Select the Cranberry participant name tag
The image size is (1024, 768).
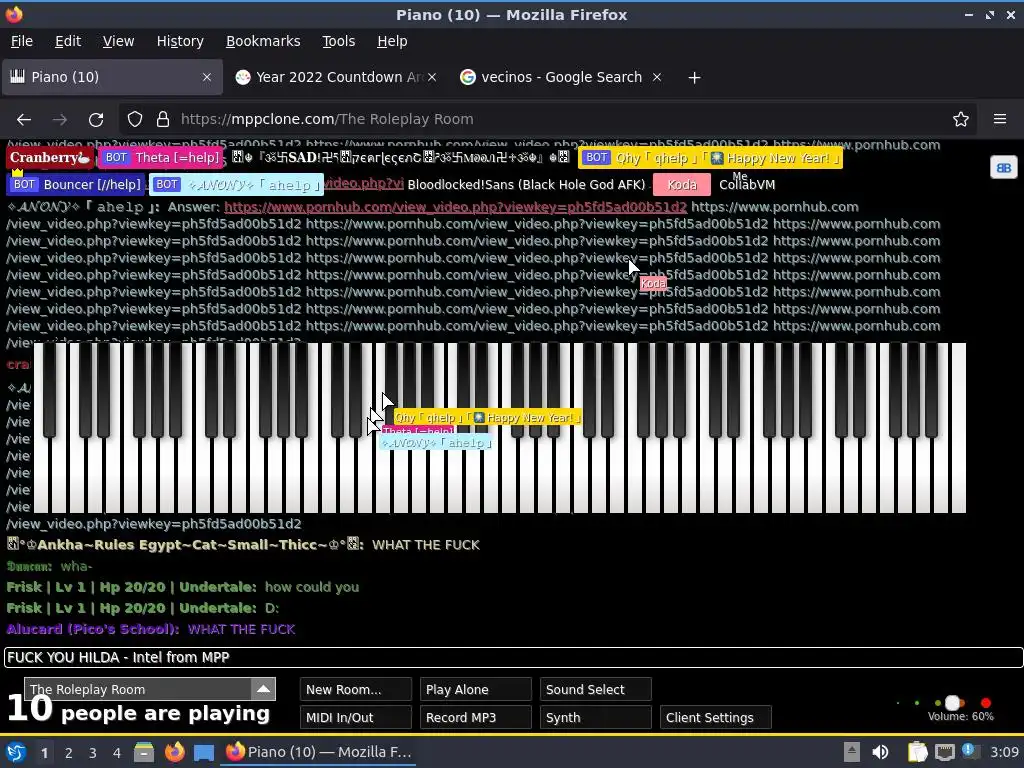[x=50, y=157]
